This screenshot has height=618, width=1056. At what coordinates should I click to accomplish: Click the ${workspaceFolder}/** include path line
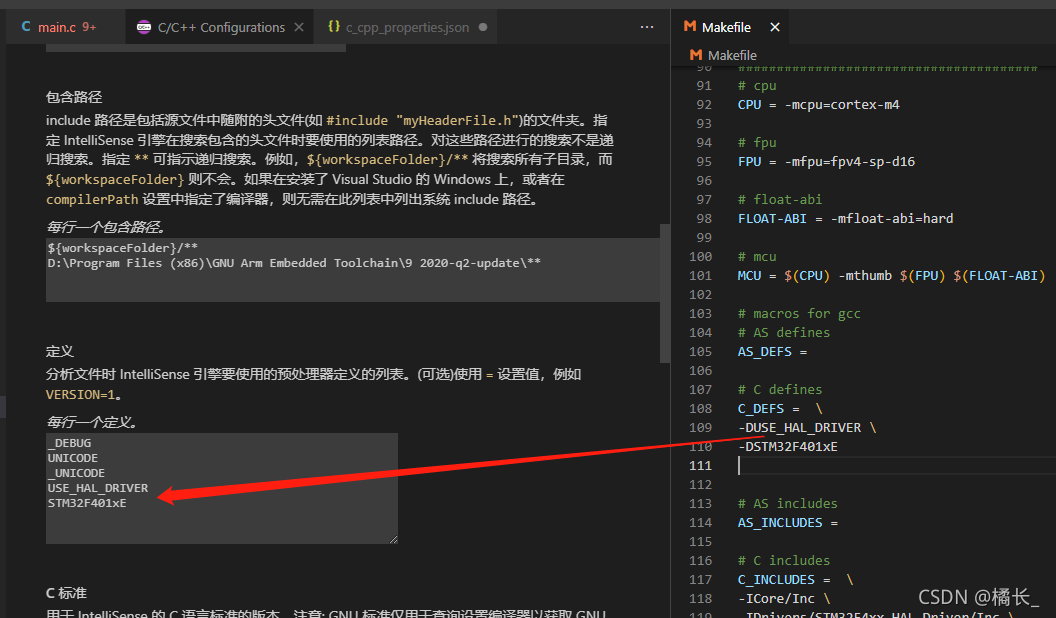click(x=123, y=248)
